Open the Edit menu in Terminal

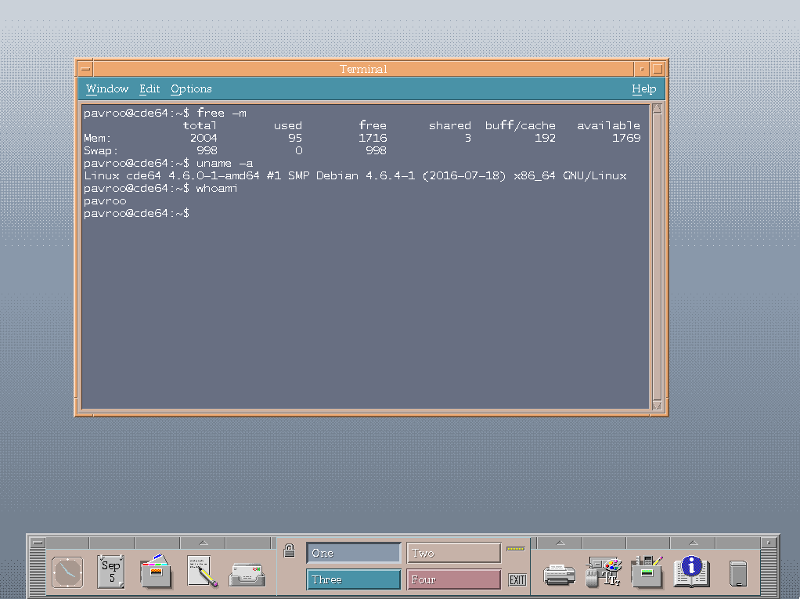[x=149, y=89]
